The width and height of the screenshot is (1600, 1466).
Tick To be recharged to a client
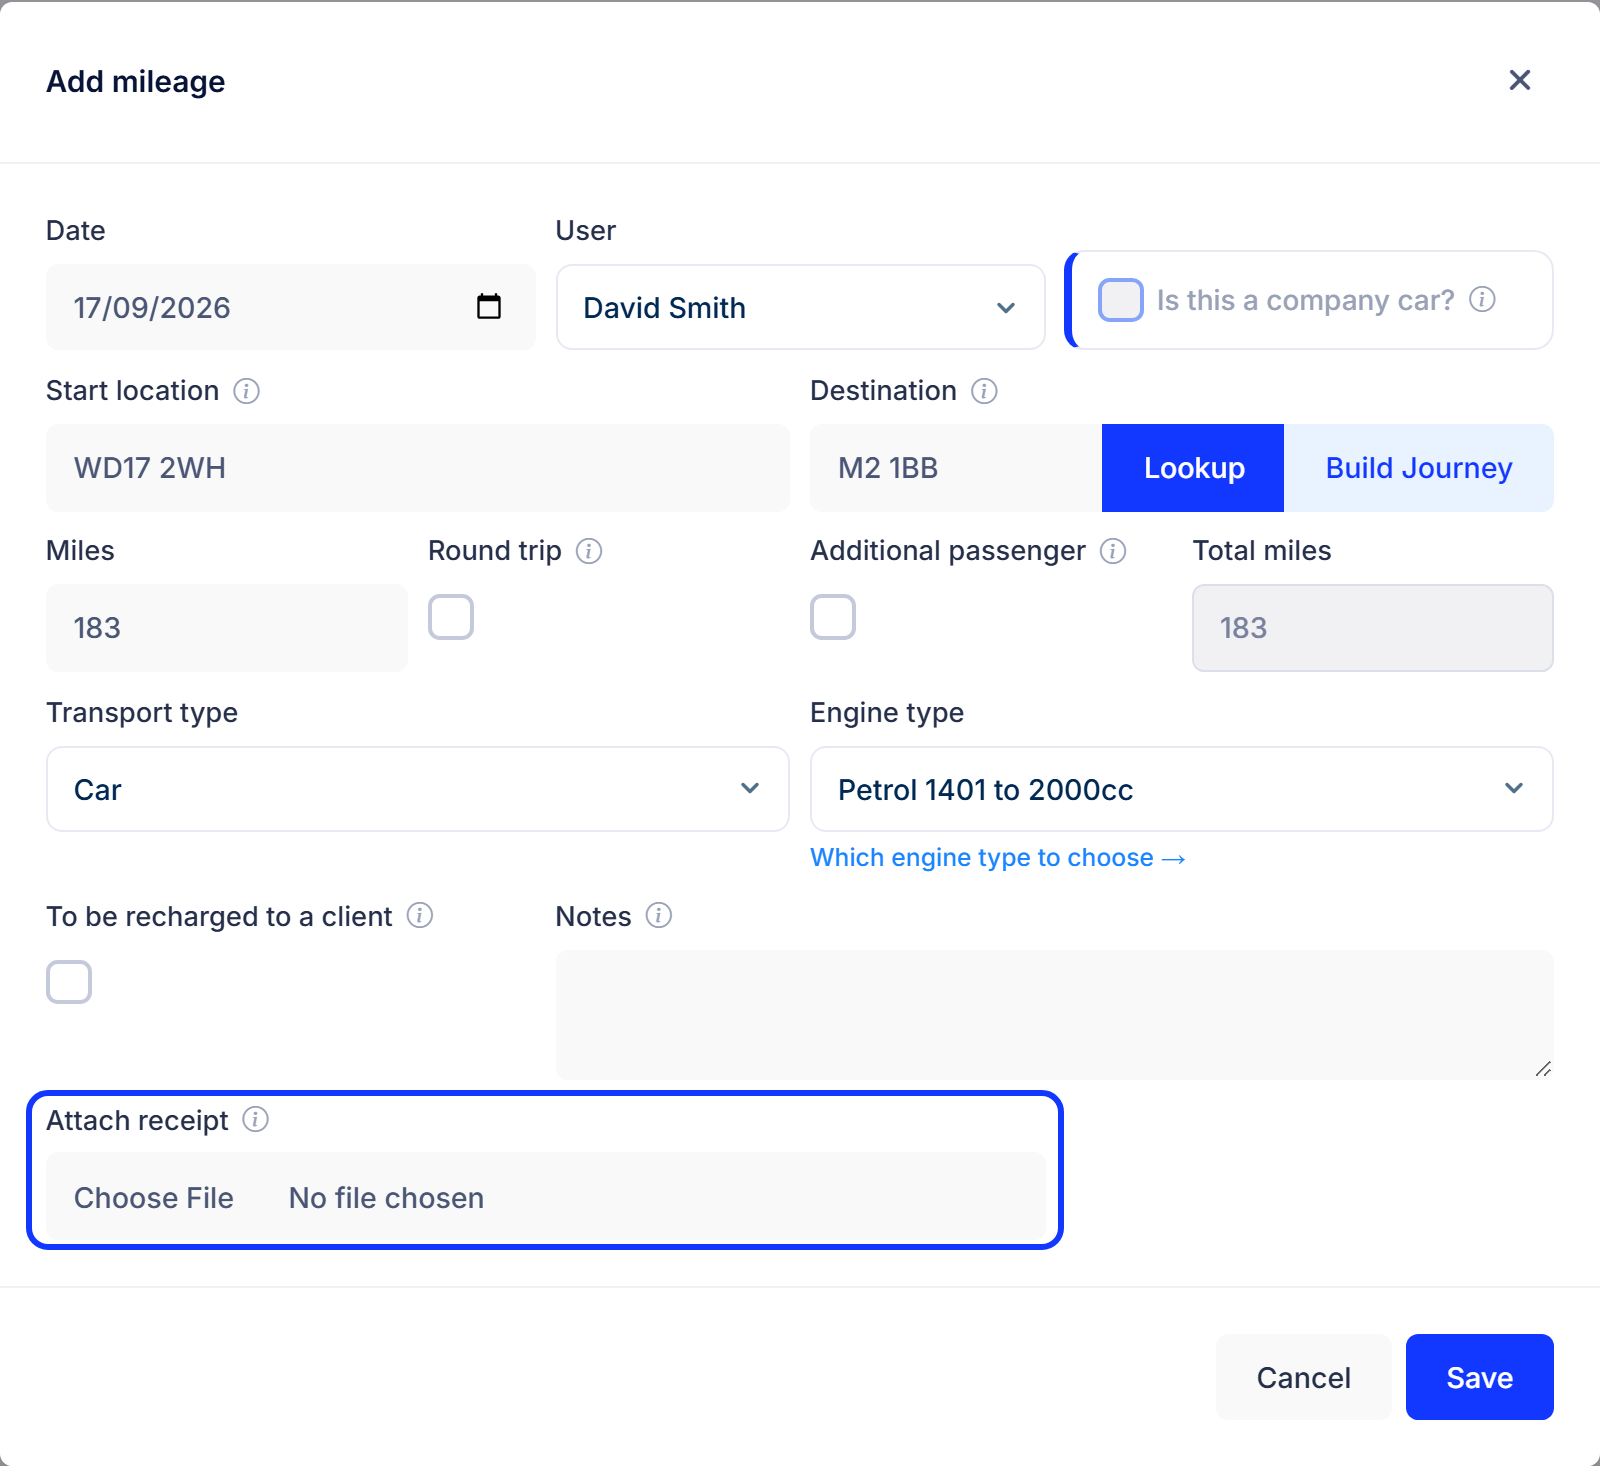pos(69,982)
